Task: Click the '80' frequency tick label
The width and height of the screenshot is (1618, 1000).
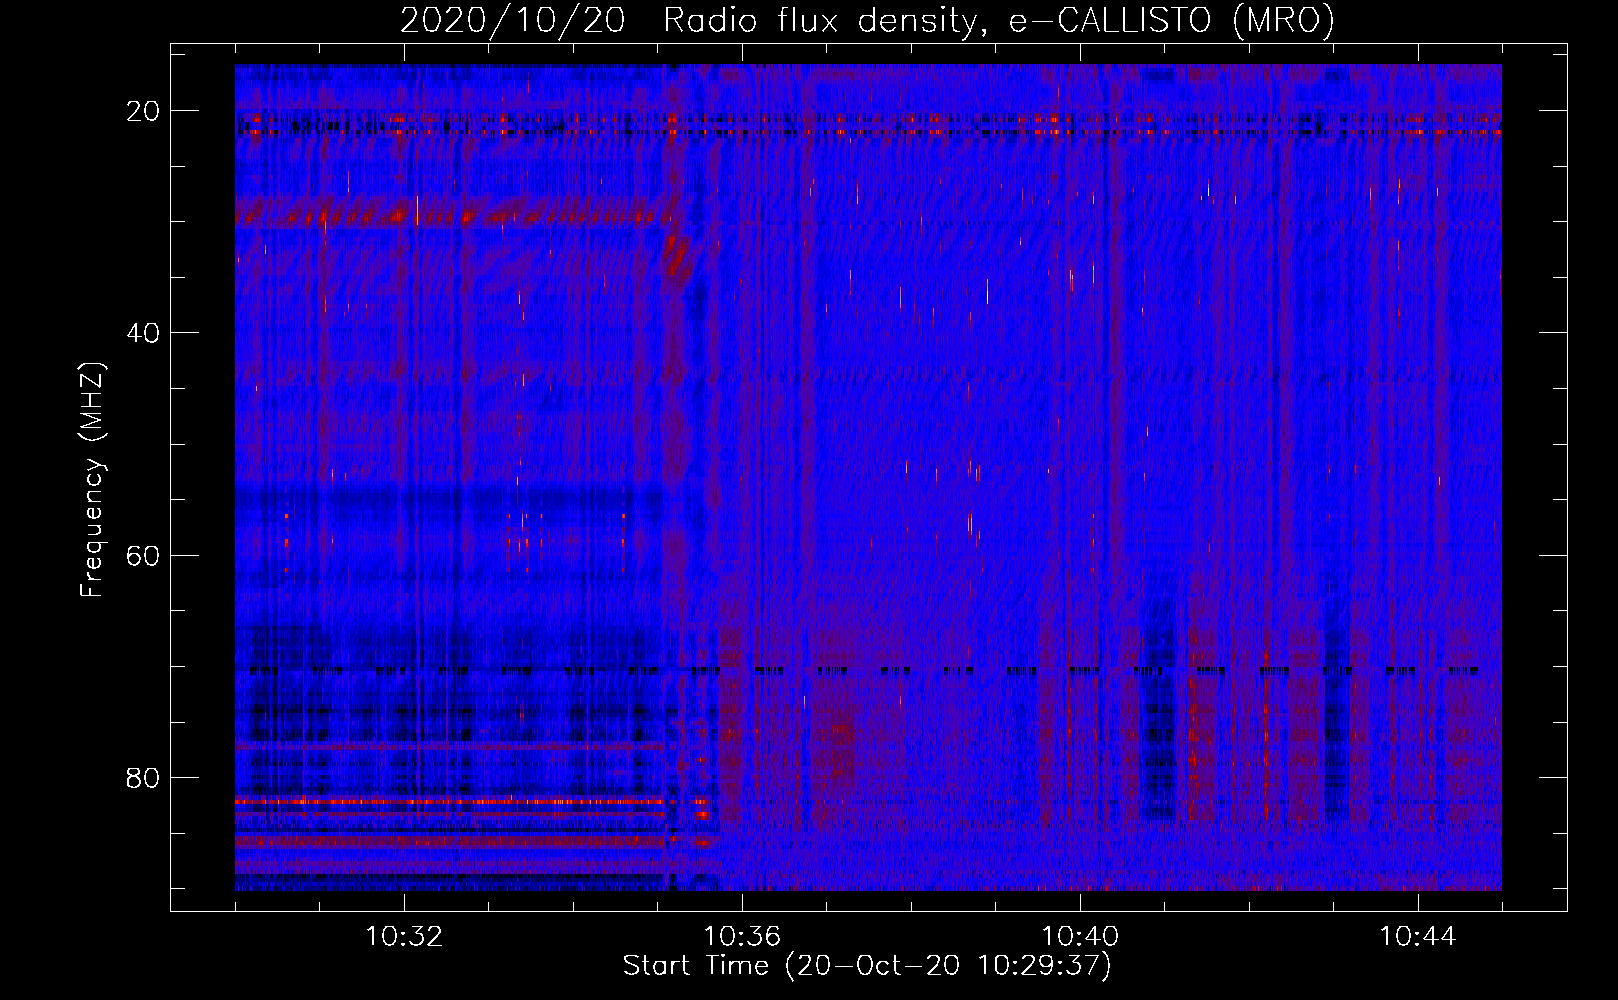Action: coord(143,778)
